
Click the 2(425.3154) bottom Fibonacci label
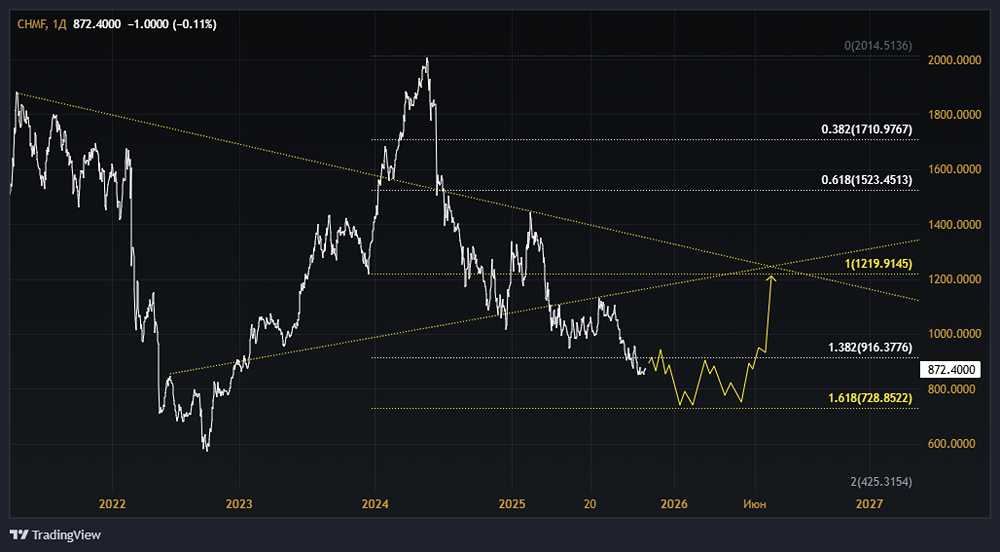tap(883, 482)
